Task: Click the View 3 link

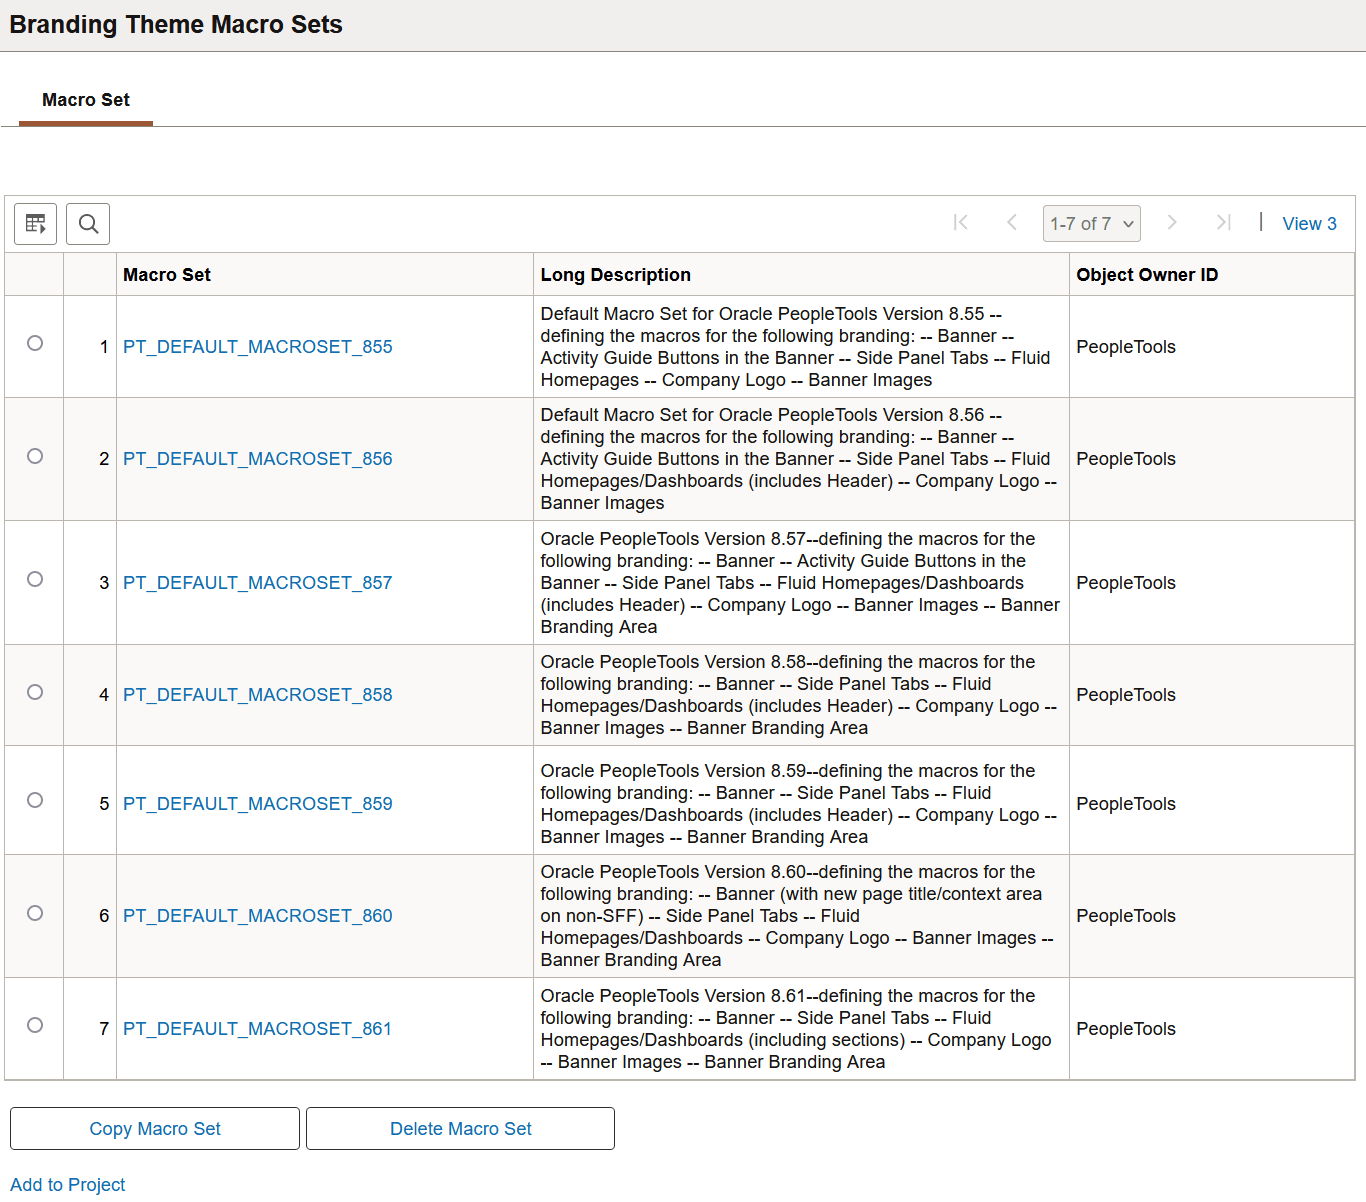Action: point(1309,224)
